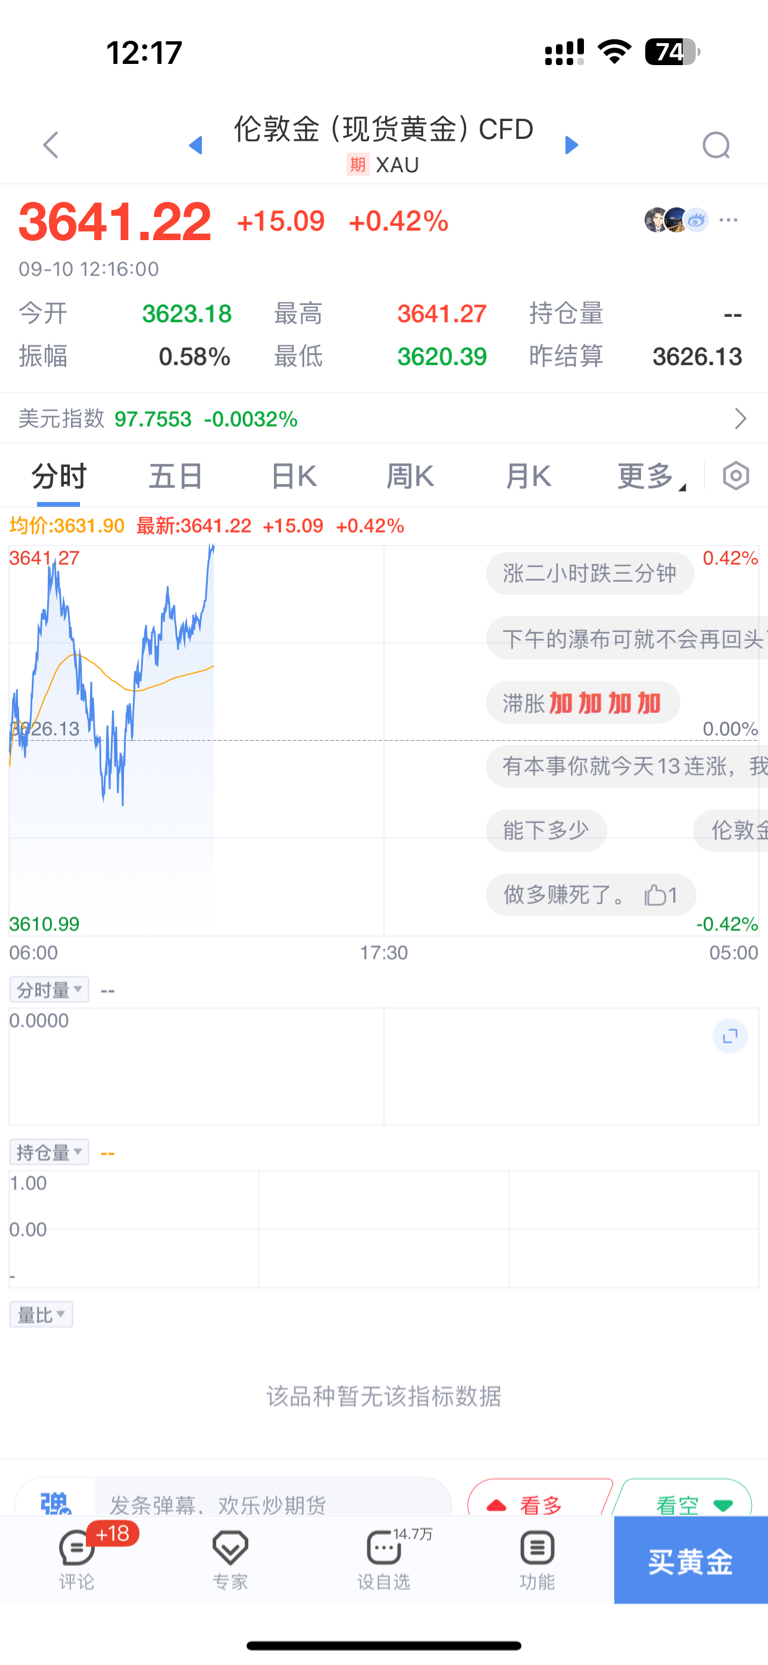Expand the 分时量 indicator dropdown
Screen dimensions: 768x1665
point(49,990)
